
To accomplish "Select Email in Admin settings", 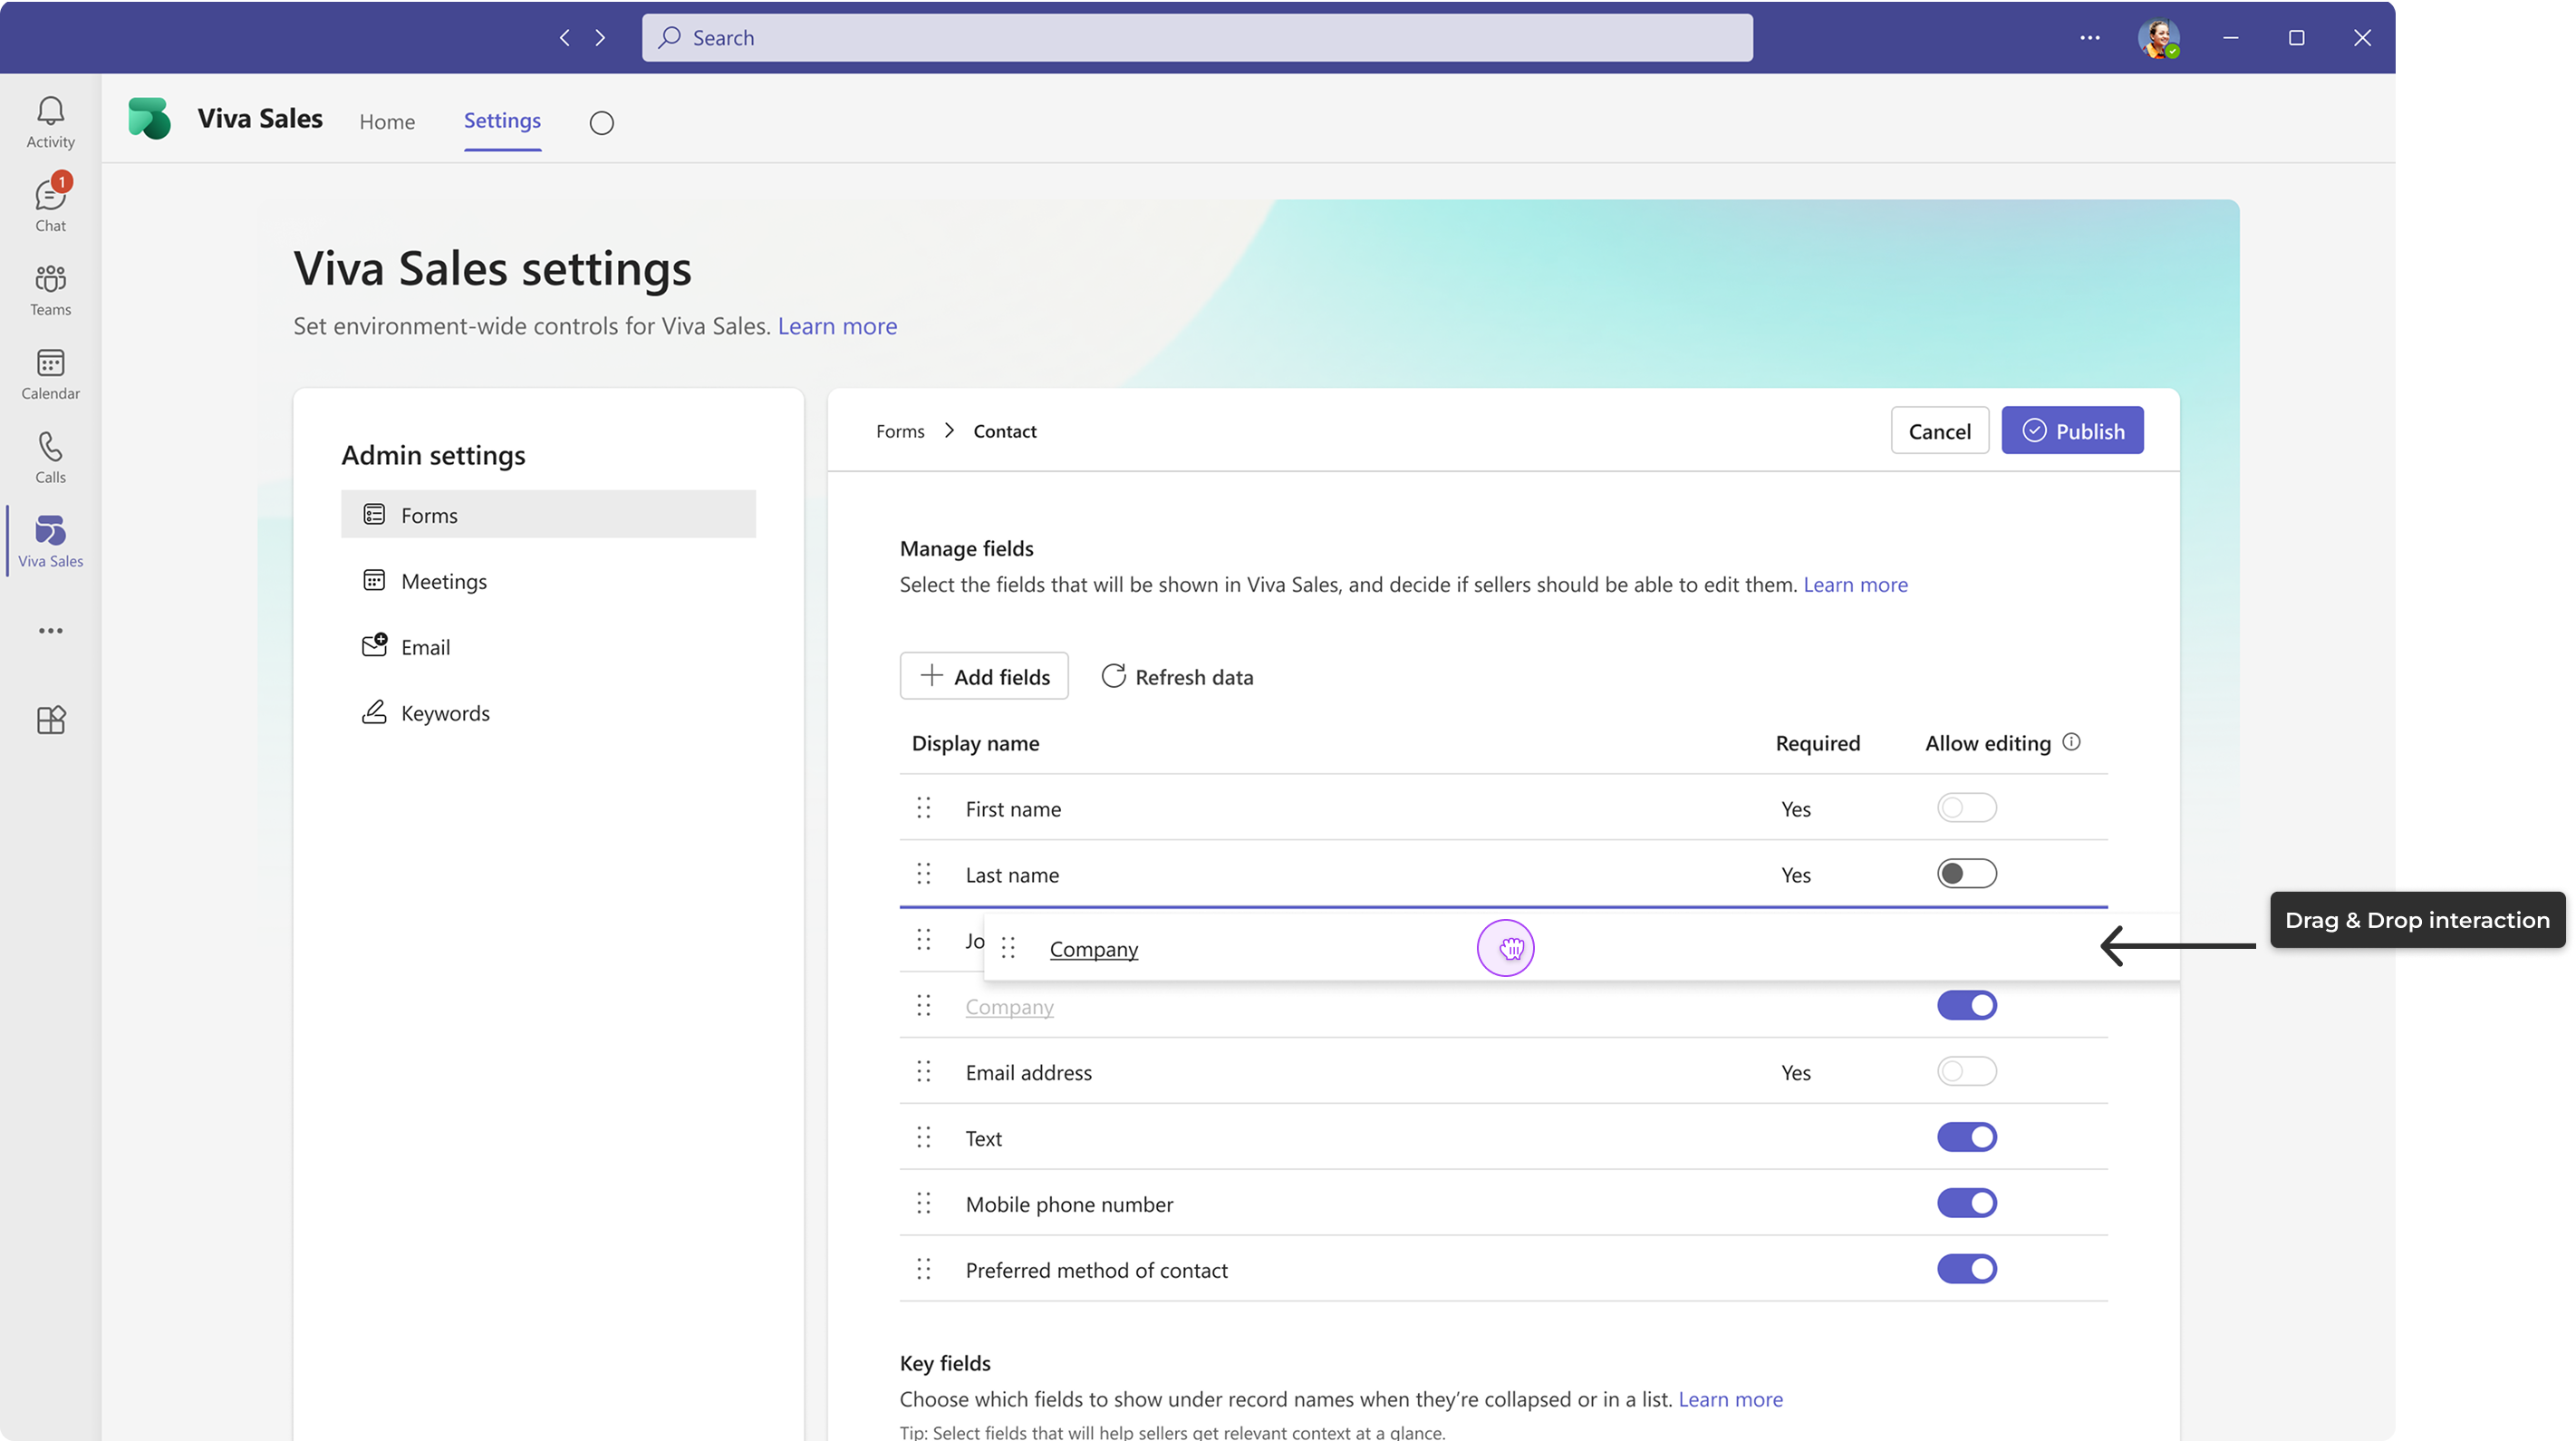I will [x=548, y=647].
